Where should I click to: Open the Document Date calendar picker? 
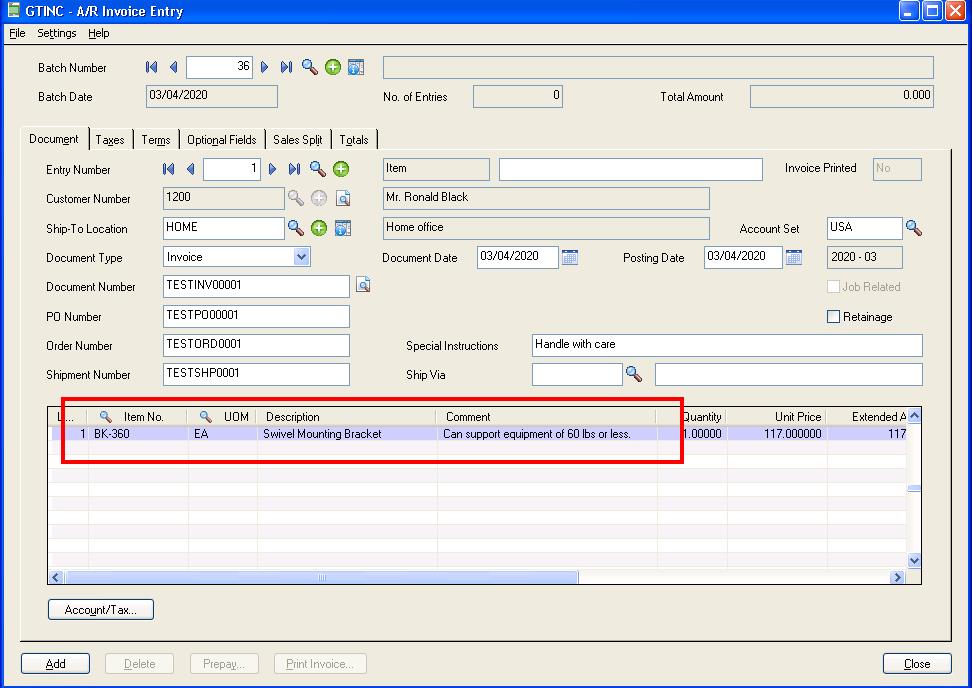pos(570,257)
